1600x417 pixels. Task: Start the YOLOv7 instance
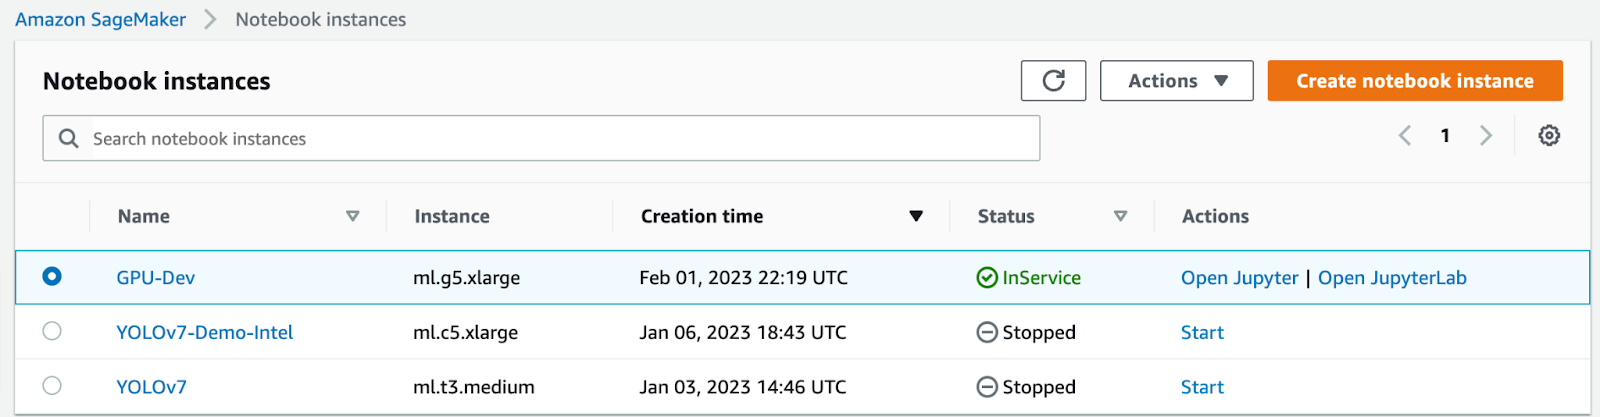pyautogui.click(x=1202, y=387)
